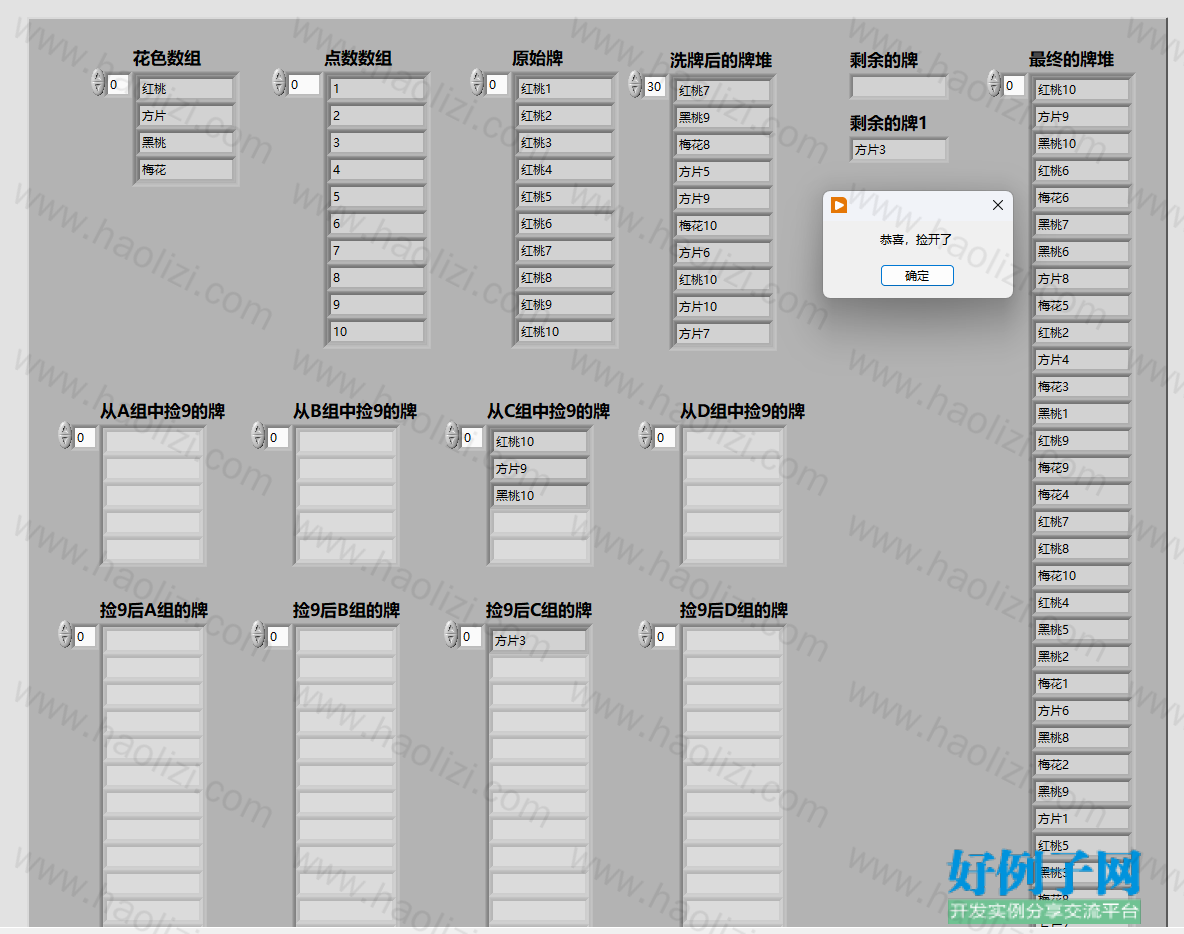The height and width of the screenshot is (934, 1184).
Task: Click 黑桃7 in 最终的牌堆
Action: pyautogui.click(x=1081, y=225)
